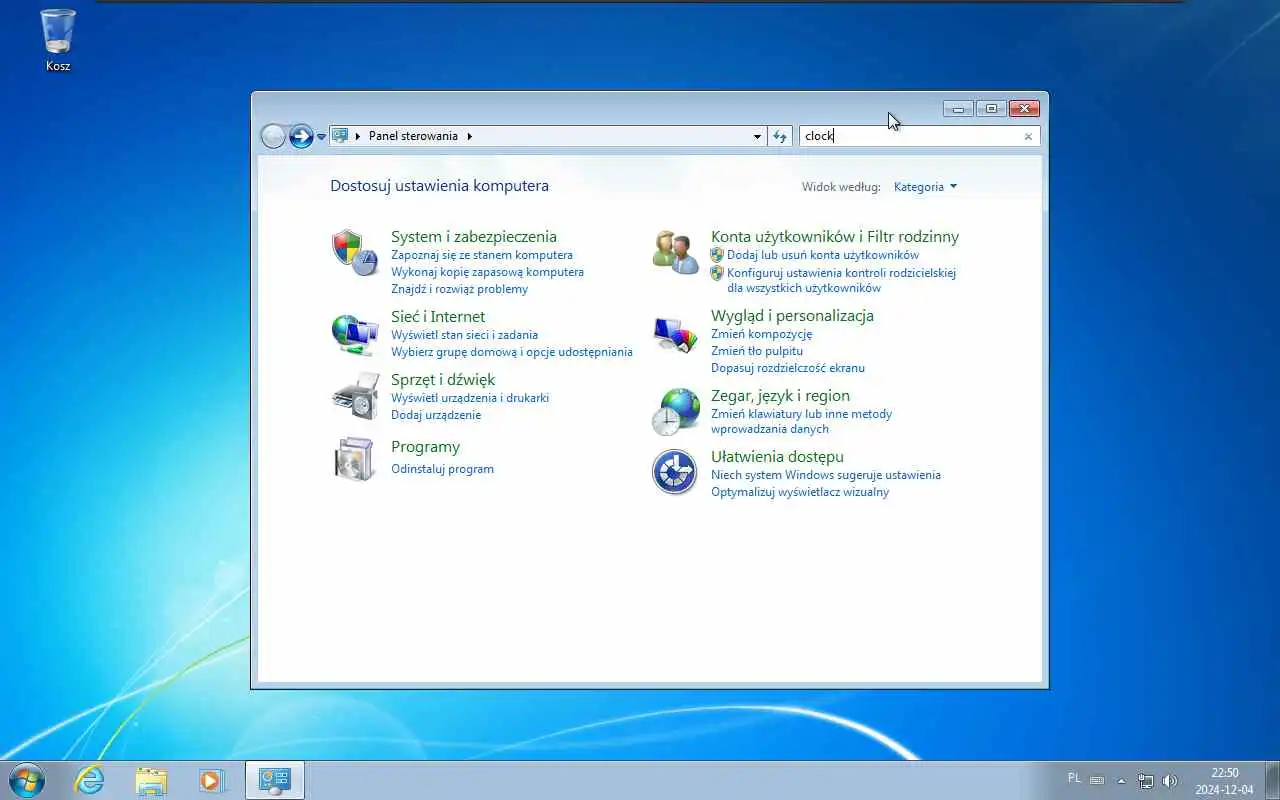1280x800 pixels.
Task: Go forward with the Forward arrow
Action: [x=301, y=136]
